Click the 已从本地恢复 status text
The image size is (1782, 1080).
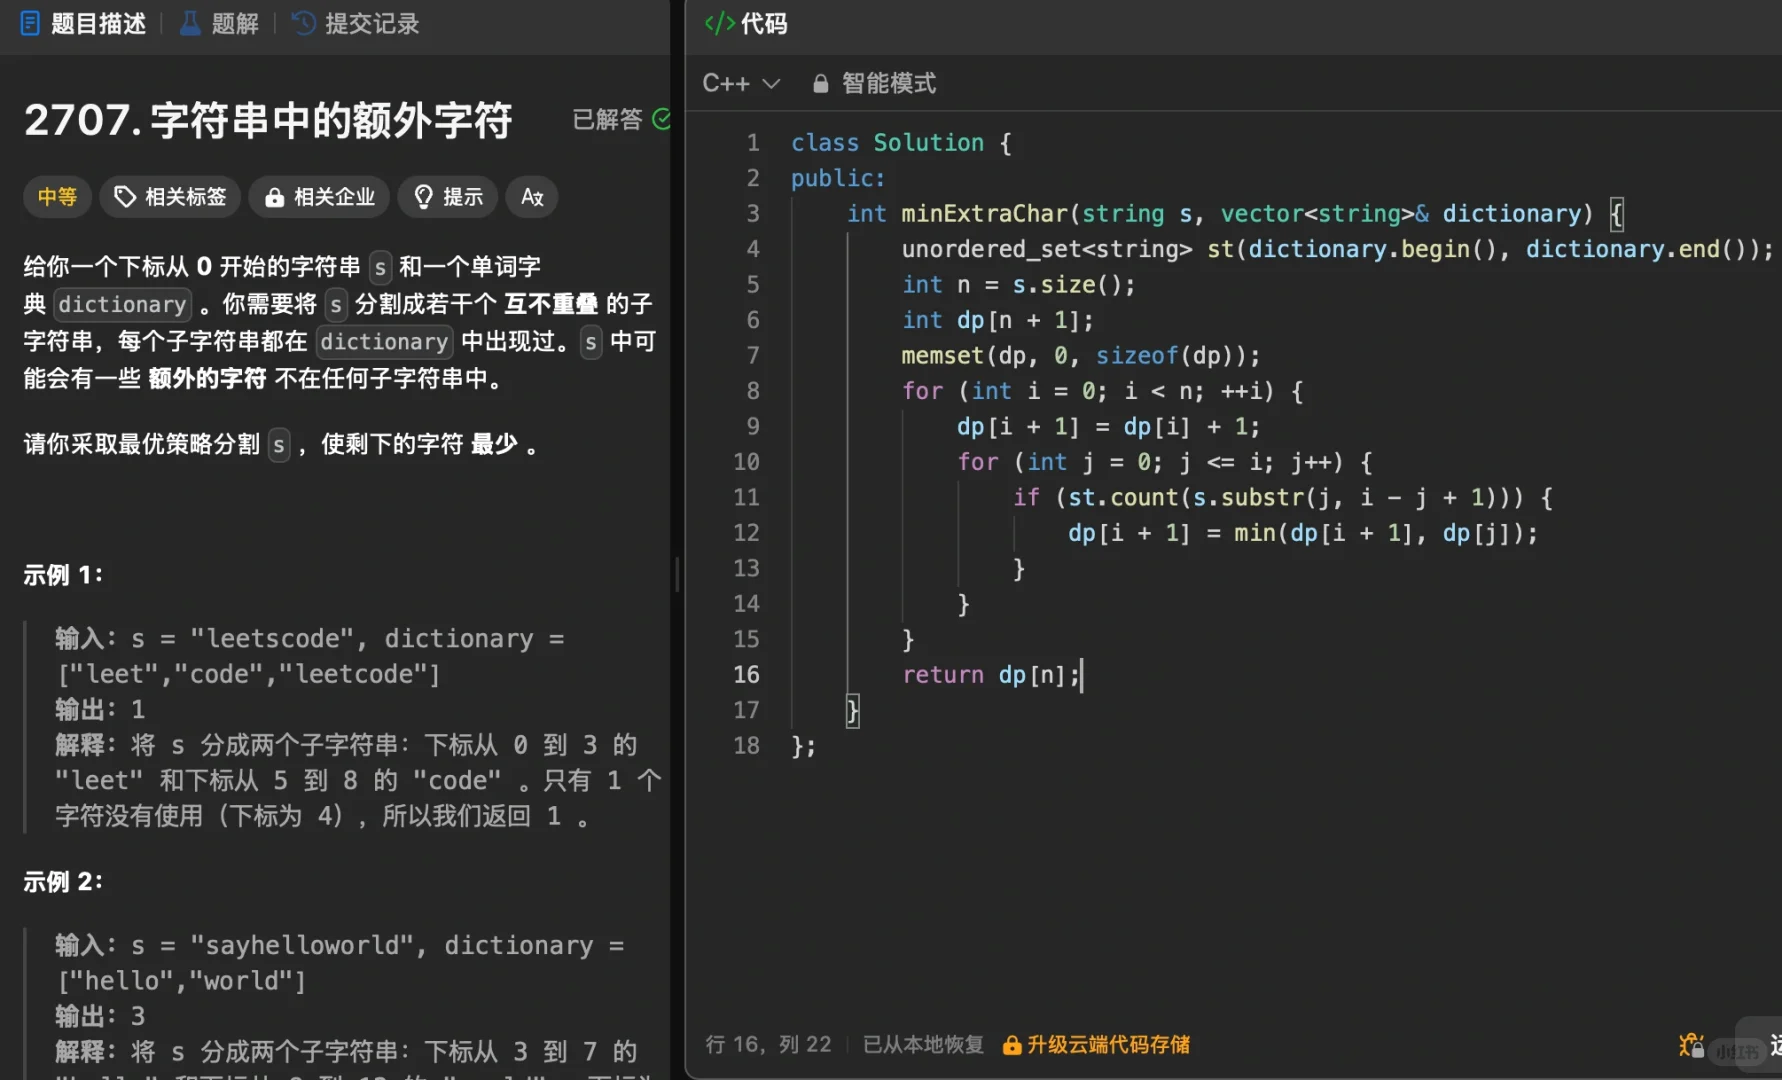[x=923, y=1044]
